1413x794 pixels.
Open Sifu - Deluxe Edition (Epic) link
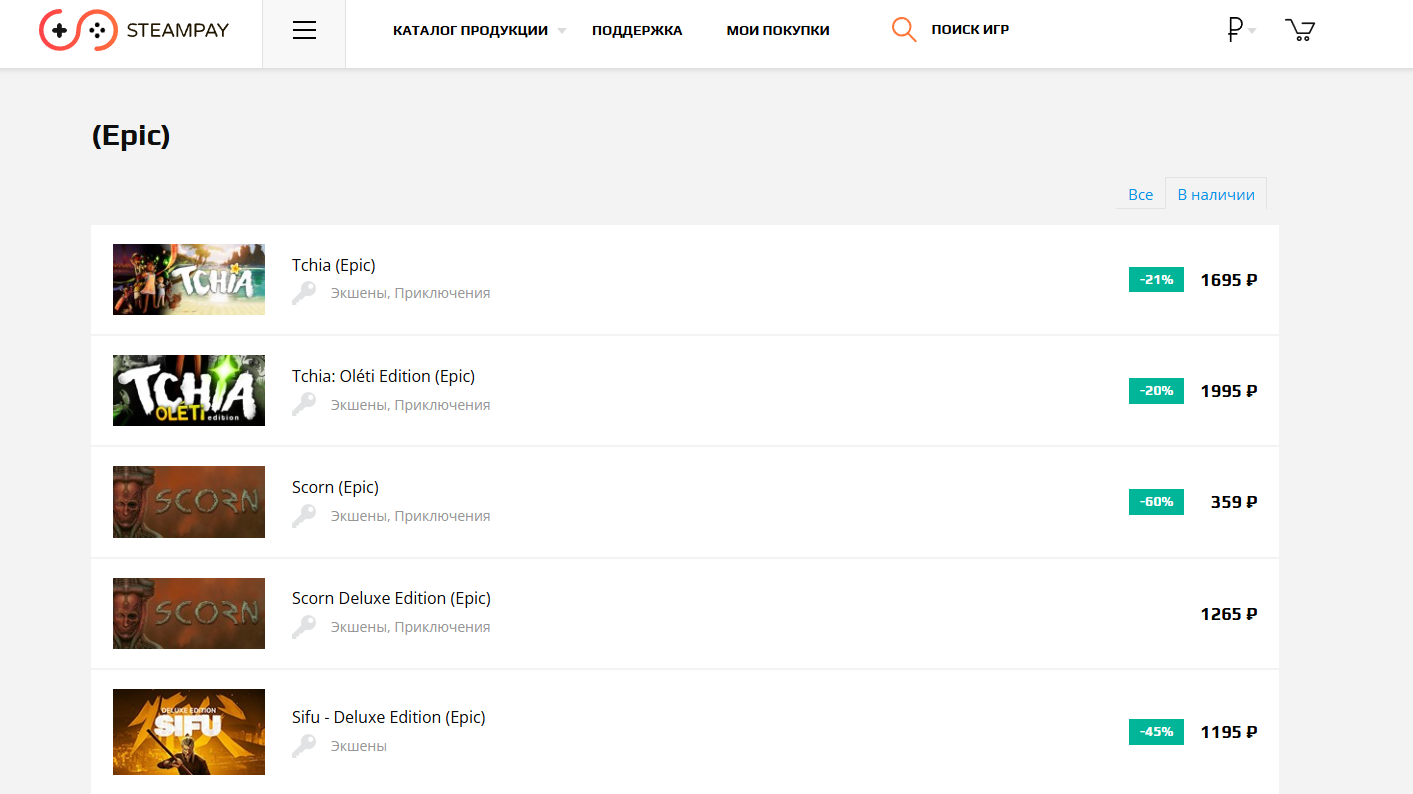(x=389, y=717)
